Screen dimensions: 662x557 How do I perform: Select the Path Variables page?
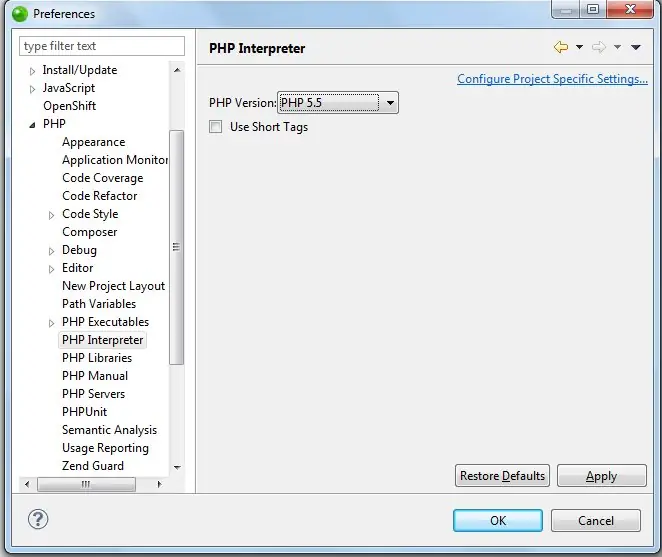(x=99, y=304)
